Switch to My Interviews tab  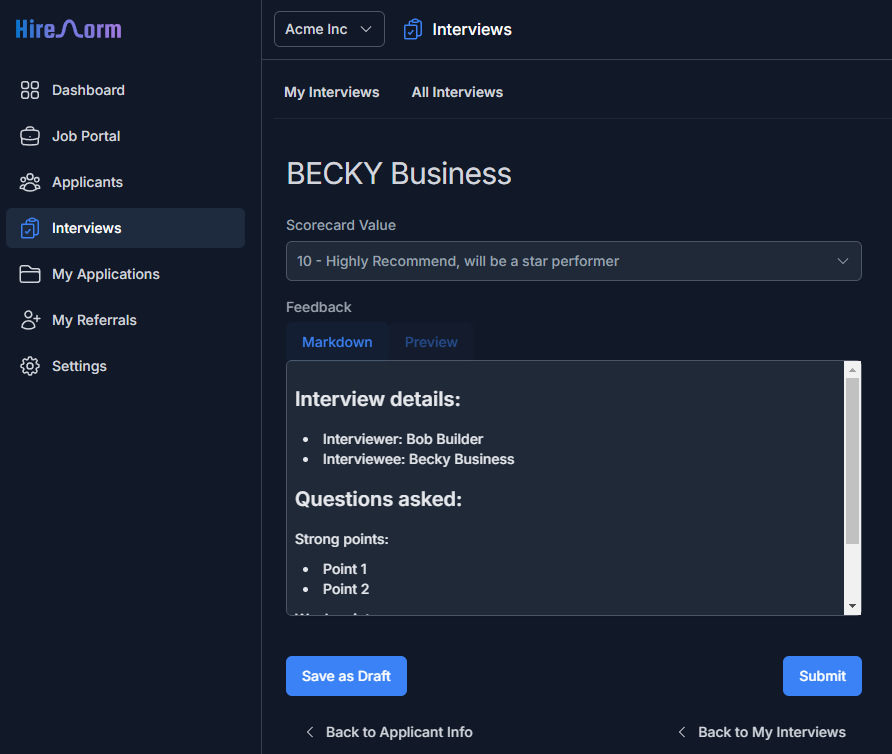[332, 92]
